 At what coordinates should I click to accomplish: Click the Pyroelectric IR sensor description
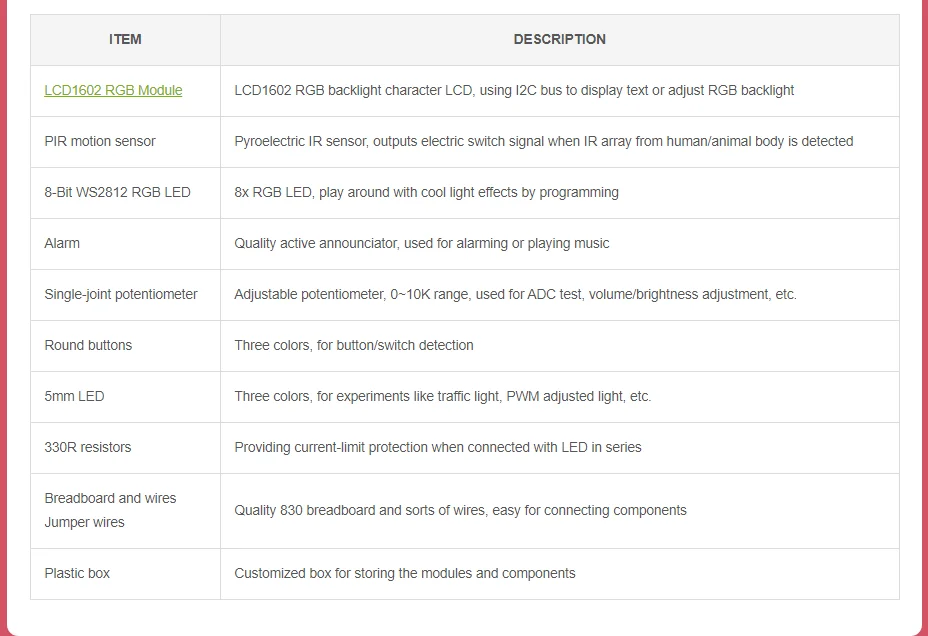pos(543,141)
